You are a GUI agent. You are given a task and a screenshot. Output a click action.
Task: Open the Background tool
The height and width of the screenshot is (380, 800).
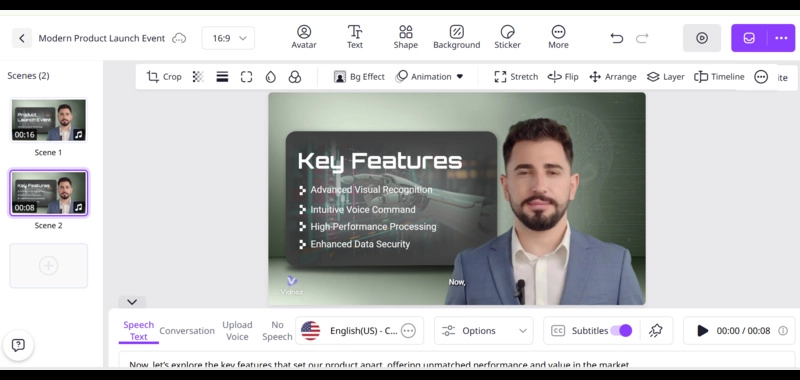coord(457,37)
